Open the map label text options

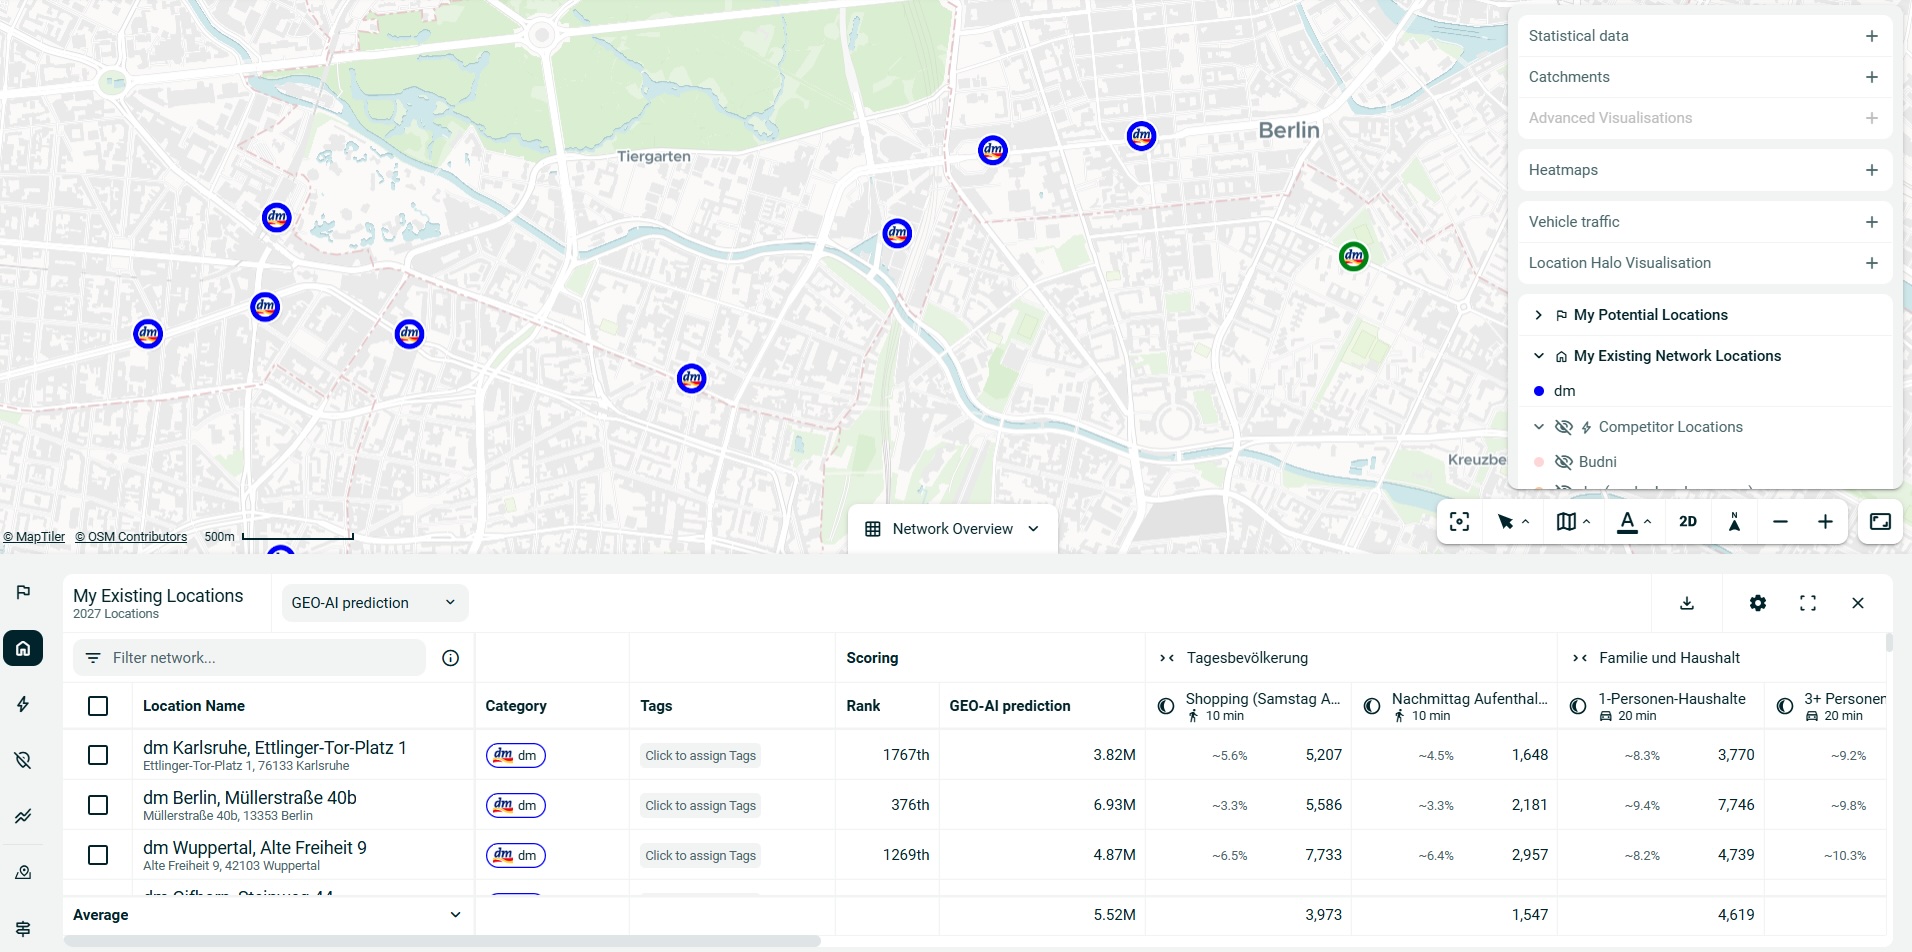(x=1634, y=522)
